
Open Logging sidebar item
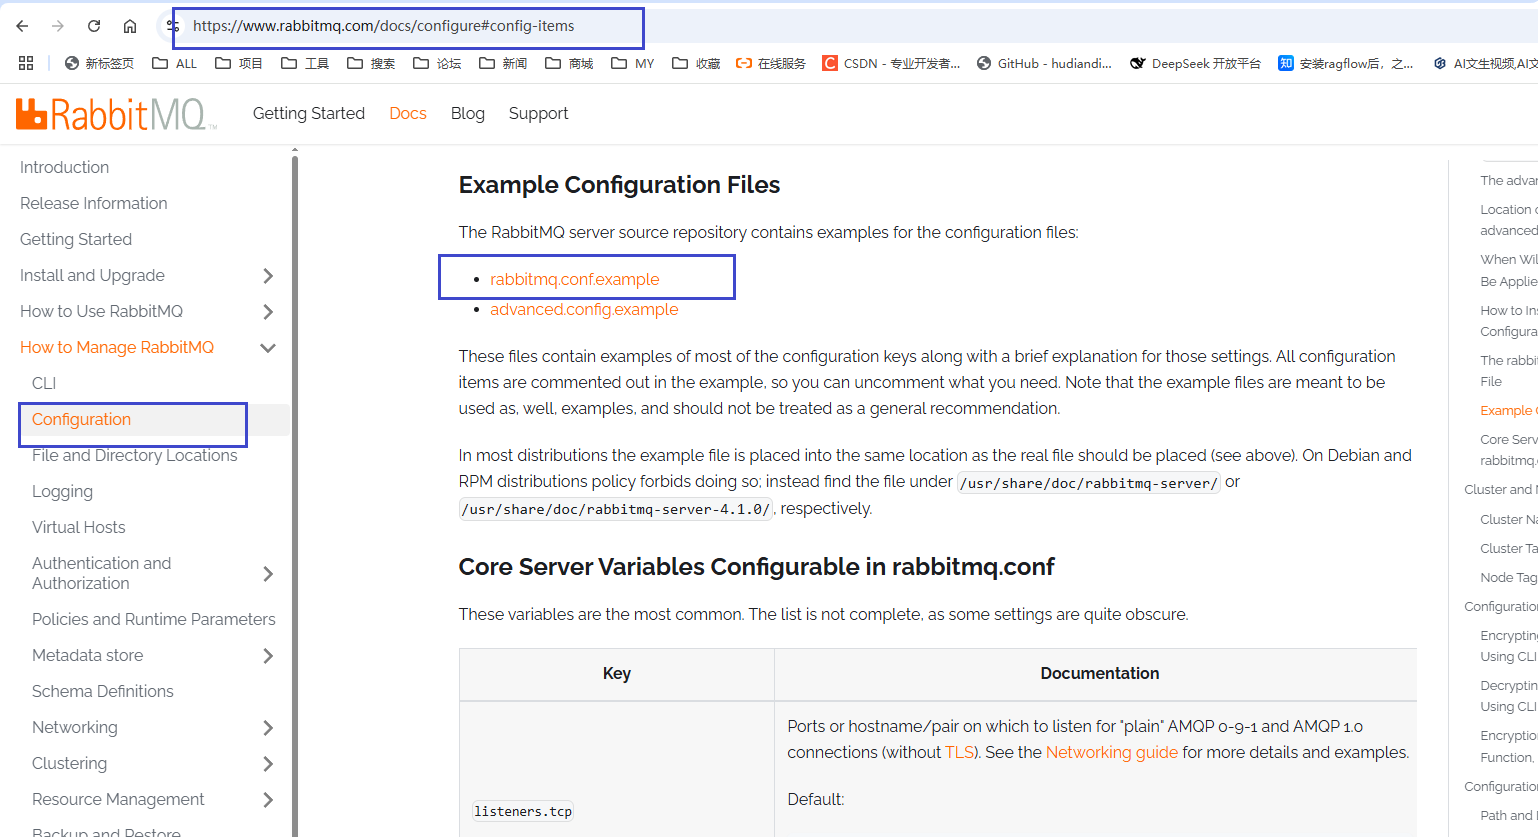pos(62,491)
